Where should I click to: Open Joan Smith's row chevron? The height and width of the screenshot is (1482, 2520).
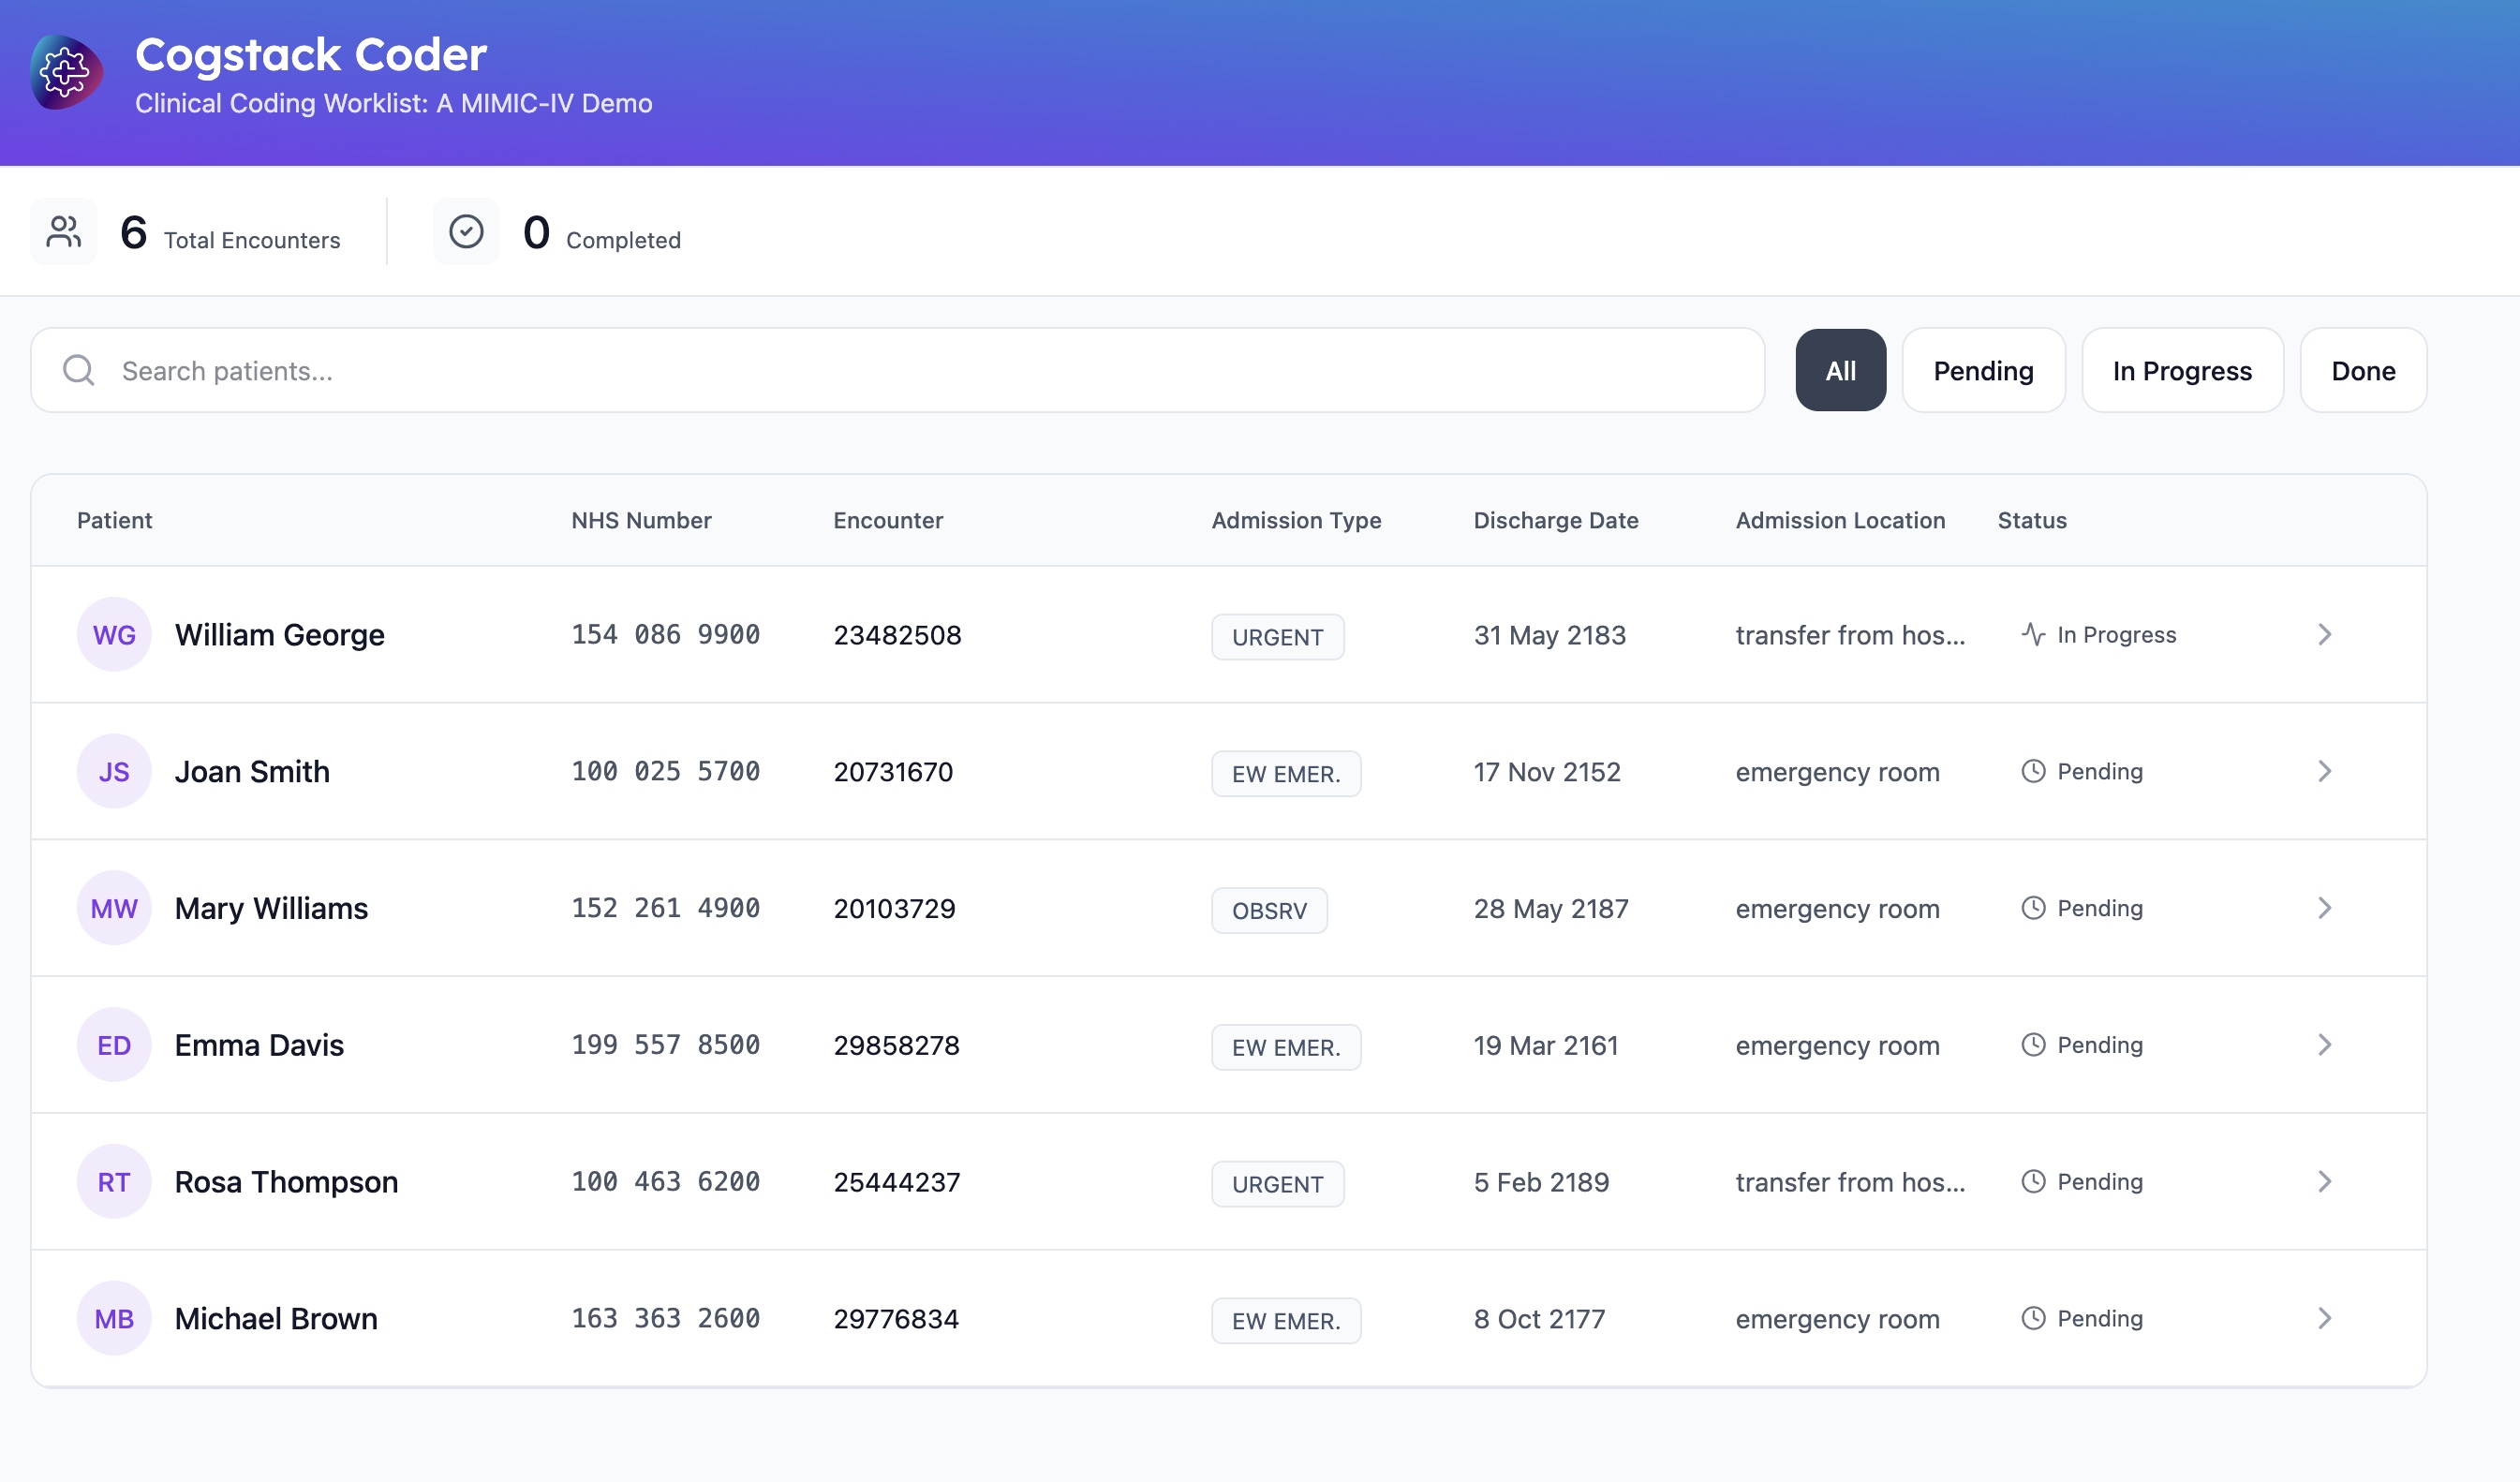click(2325, 771)
